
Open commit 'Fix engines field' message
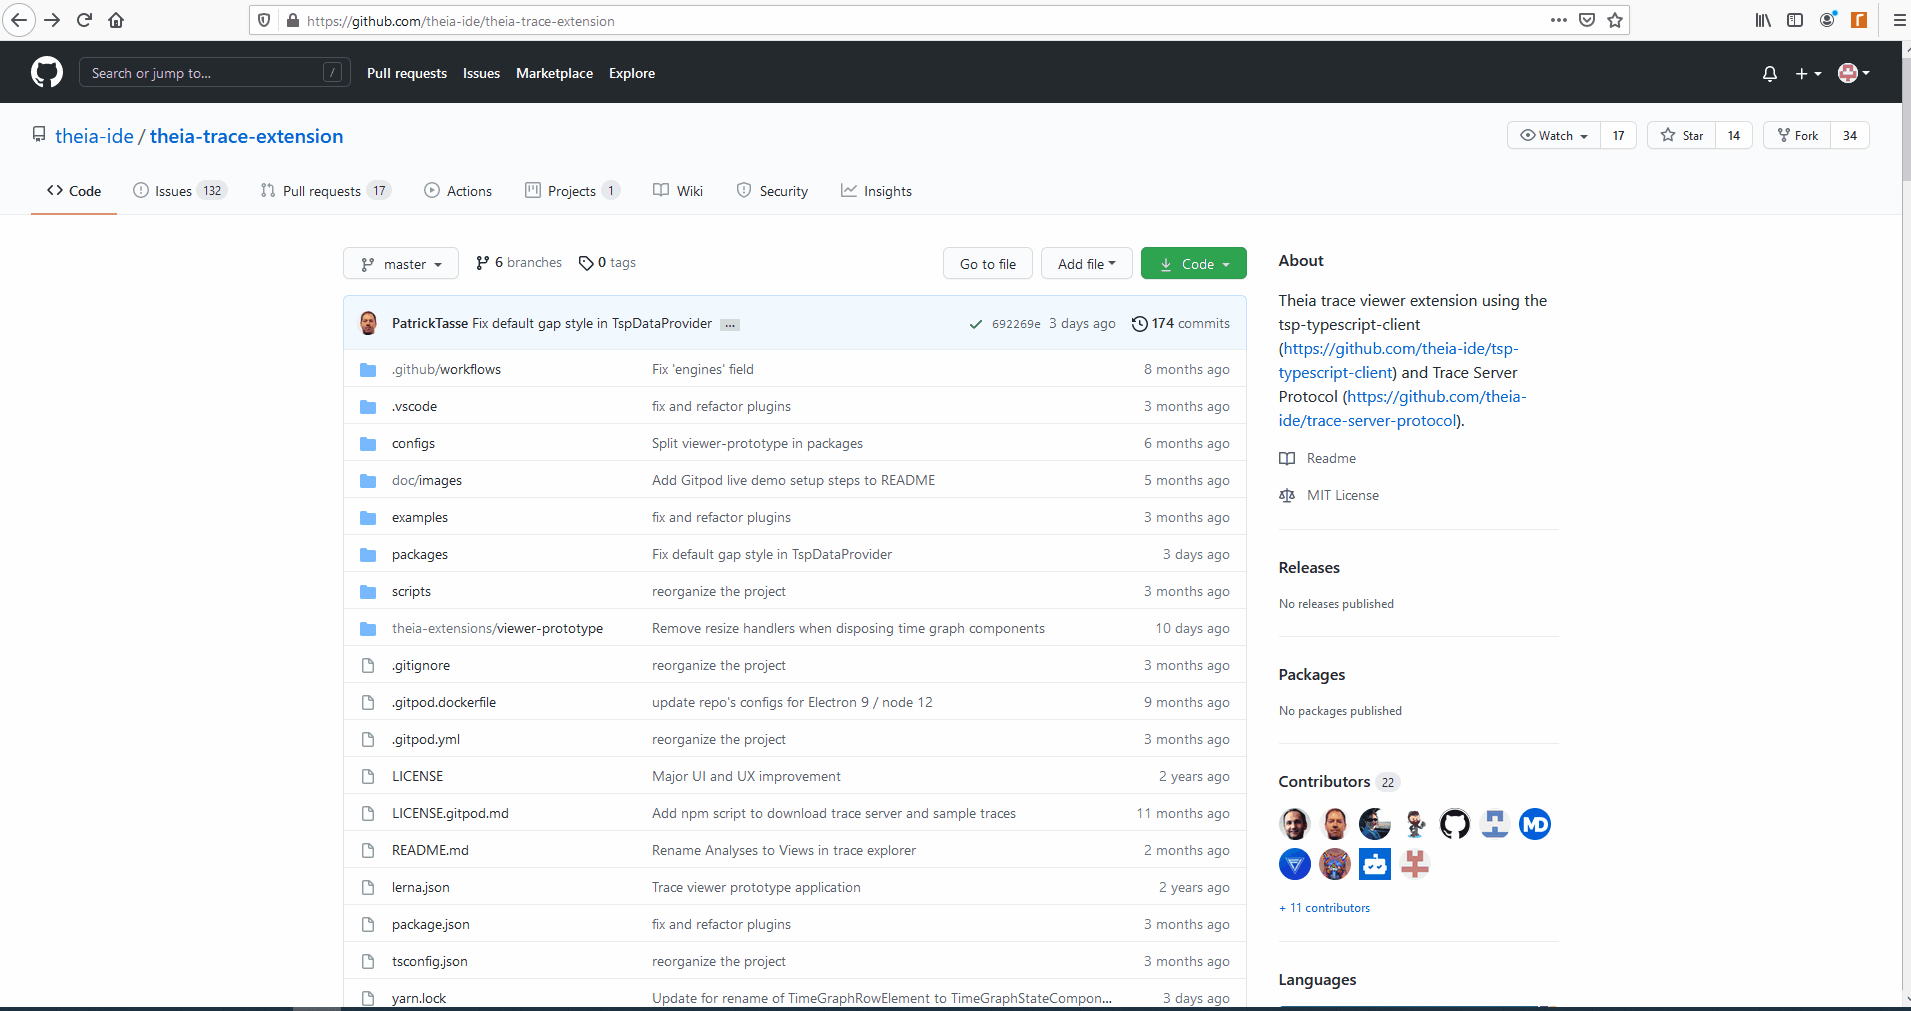(703, 369)
